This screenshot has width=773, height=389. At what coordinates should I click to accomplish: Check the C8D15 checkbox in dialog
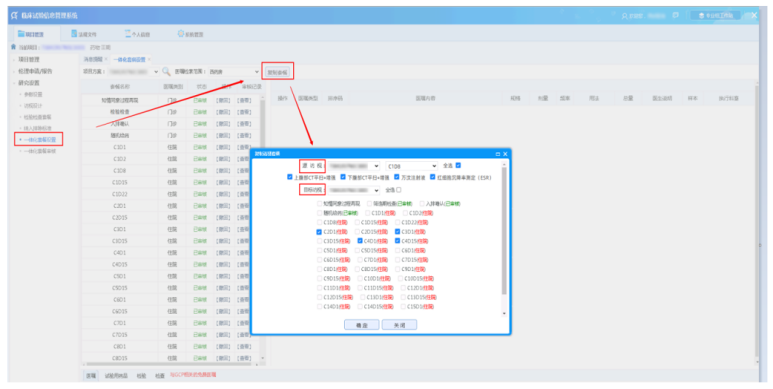coord(357,269)
